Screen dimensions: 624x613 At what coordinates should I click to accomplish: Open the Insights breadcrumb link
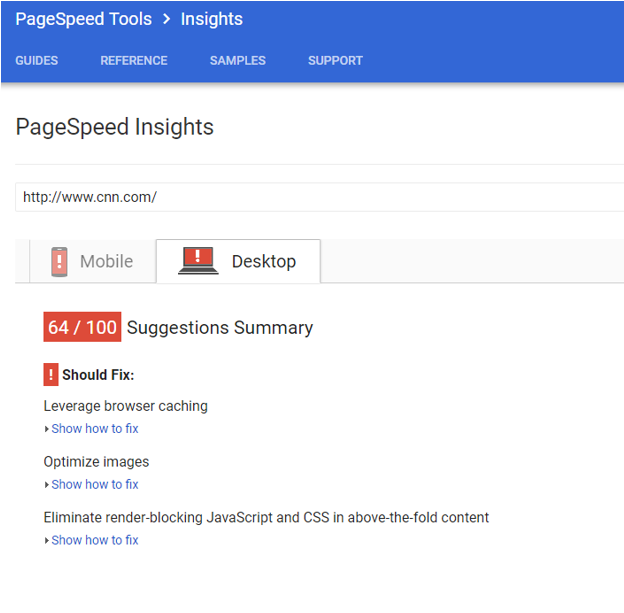(x=212, y=19)
